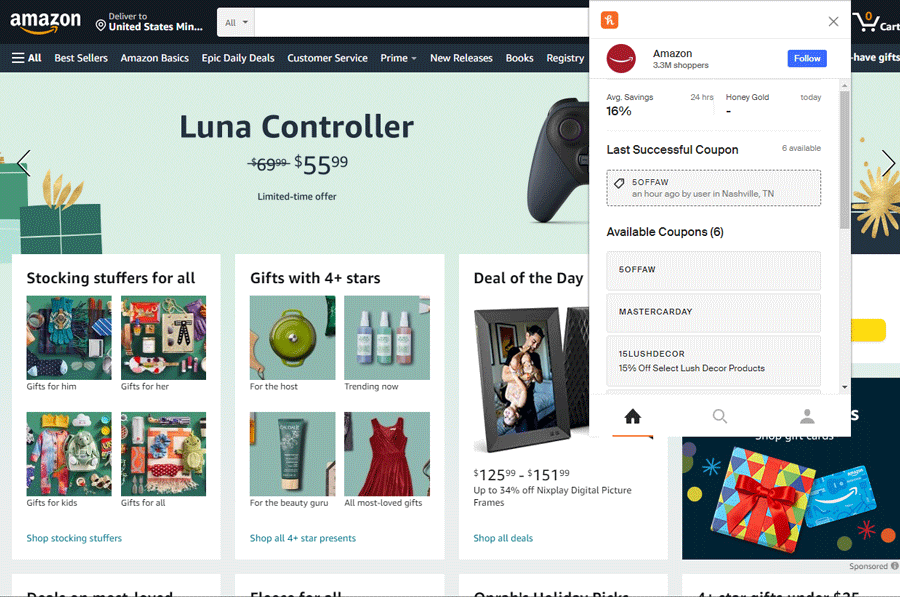Image resolution: width=900 pixels, height=597 pixels.
Task: Open the hamburger All menu
Action: 26,58
